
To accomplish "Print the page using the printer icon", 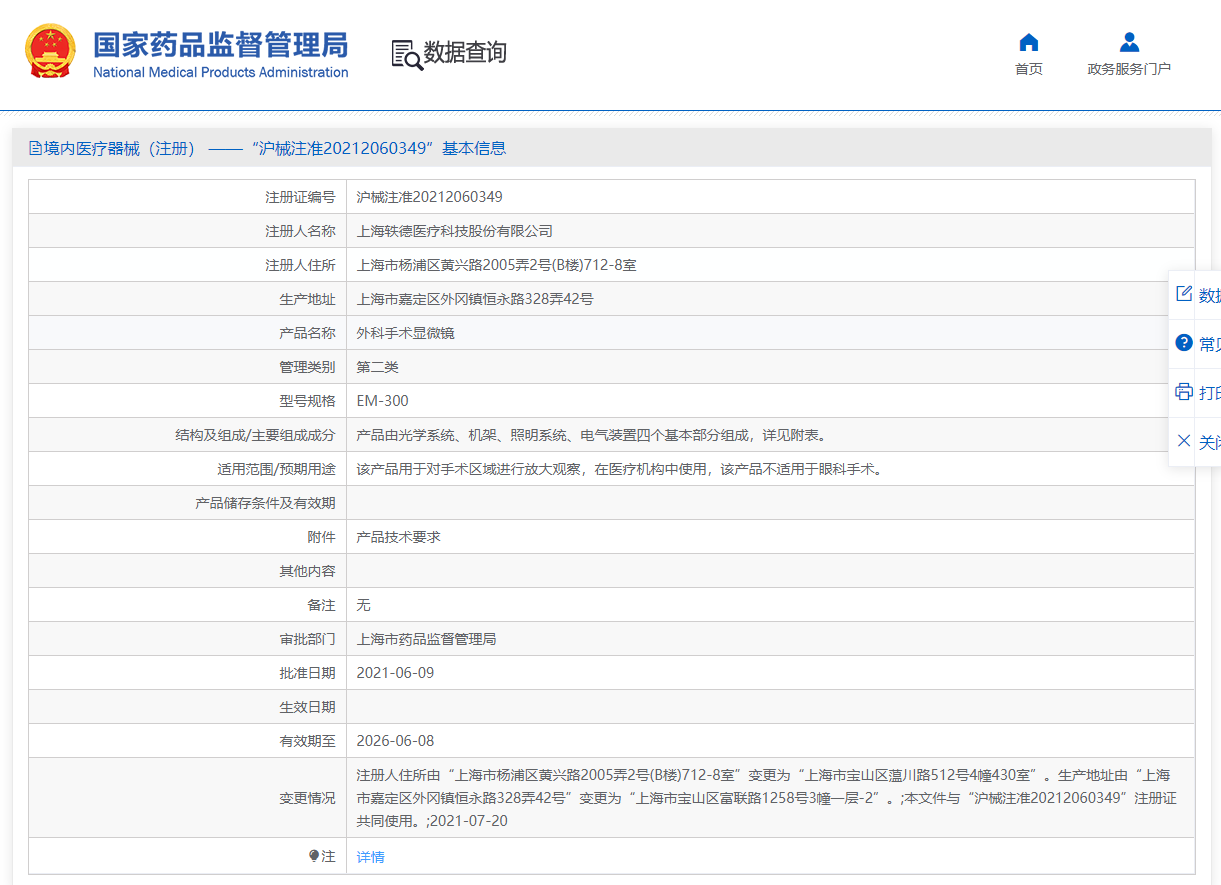I will click(x=1184, y=391).
